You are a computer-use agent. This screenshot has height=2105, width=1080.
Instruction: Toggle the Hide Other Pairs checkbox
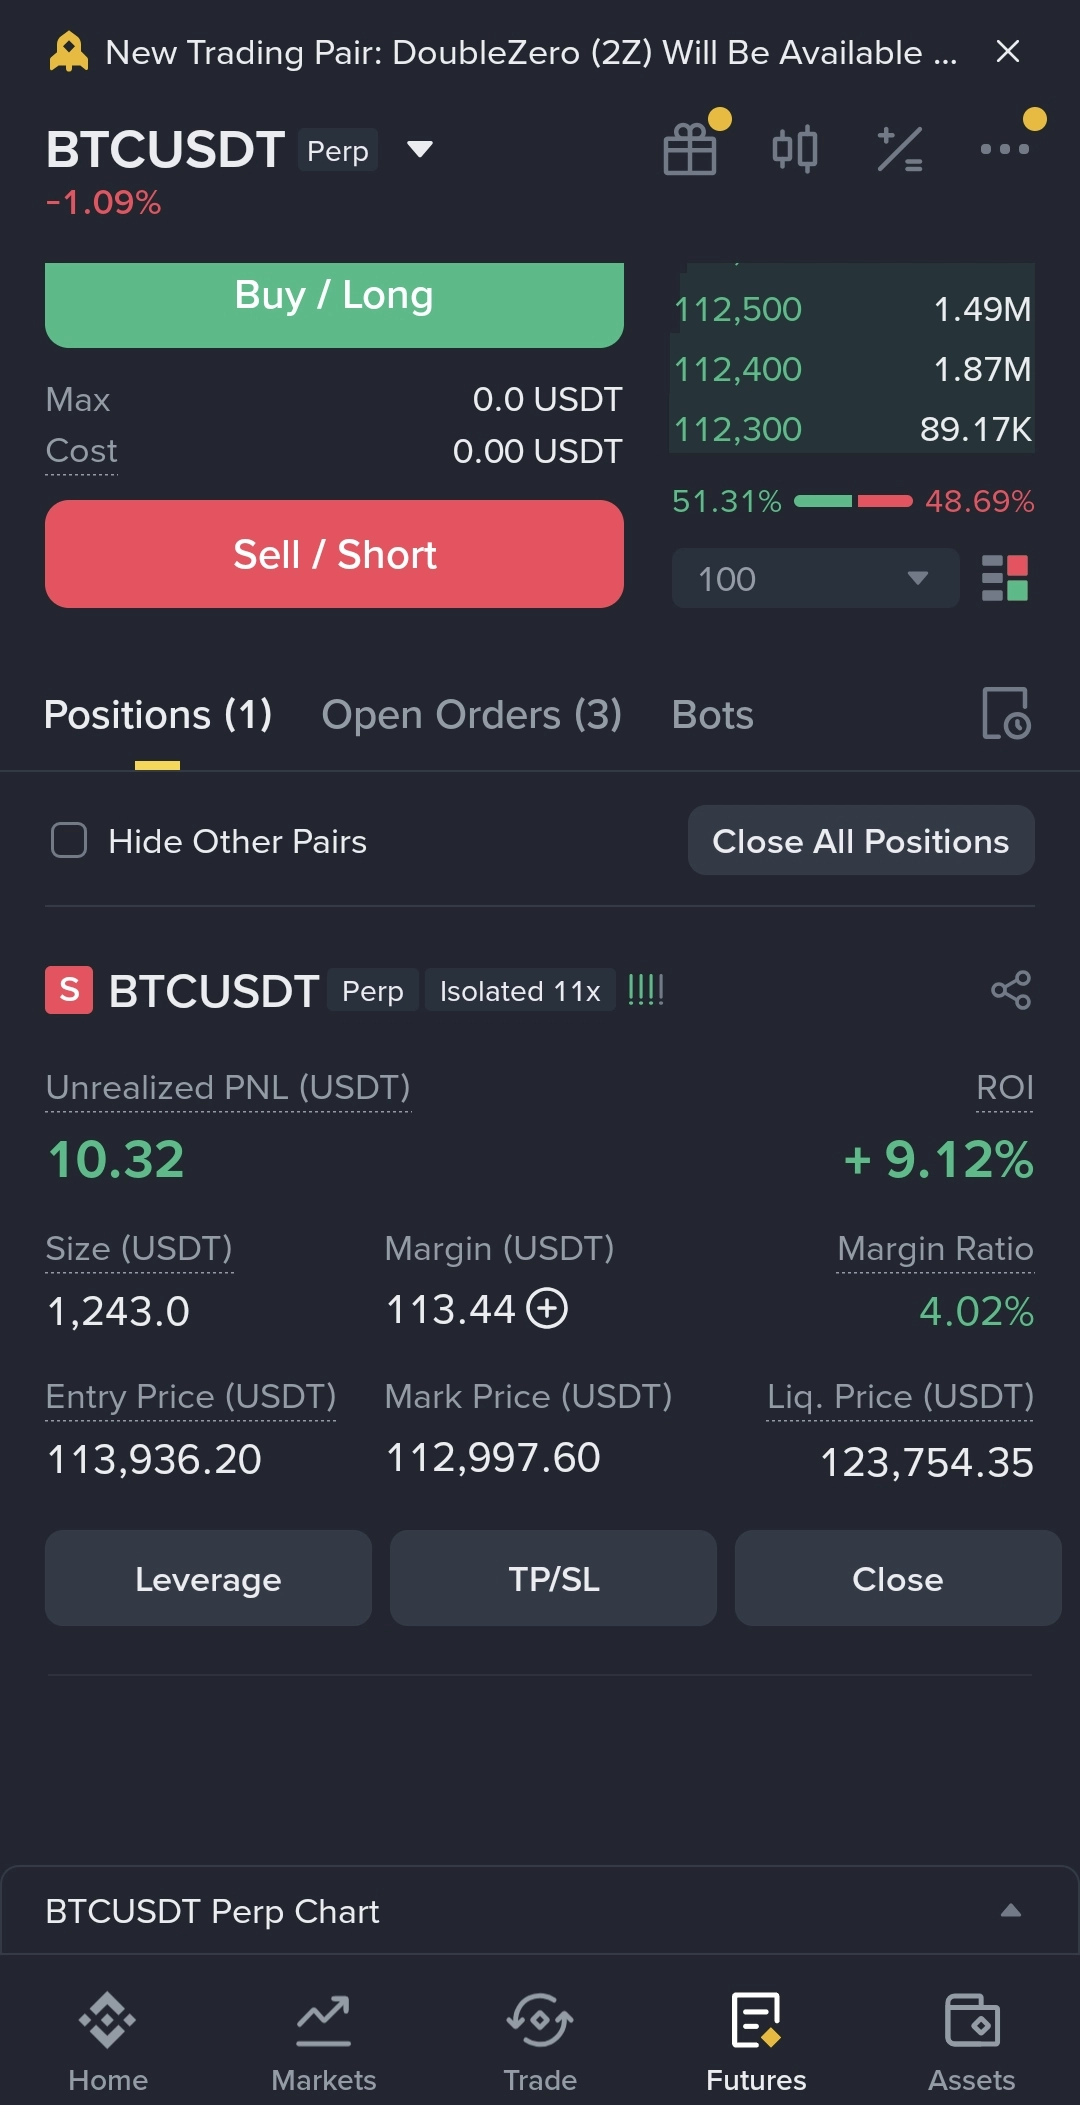coord(69,840)
